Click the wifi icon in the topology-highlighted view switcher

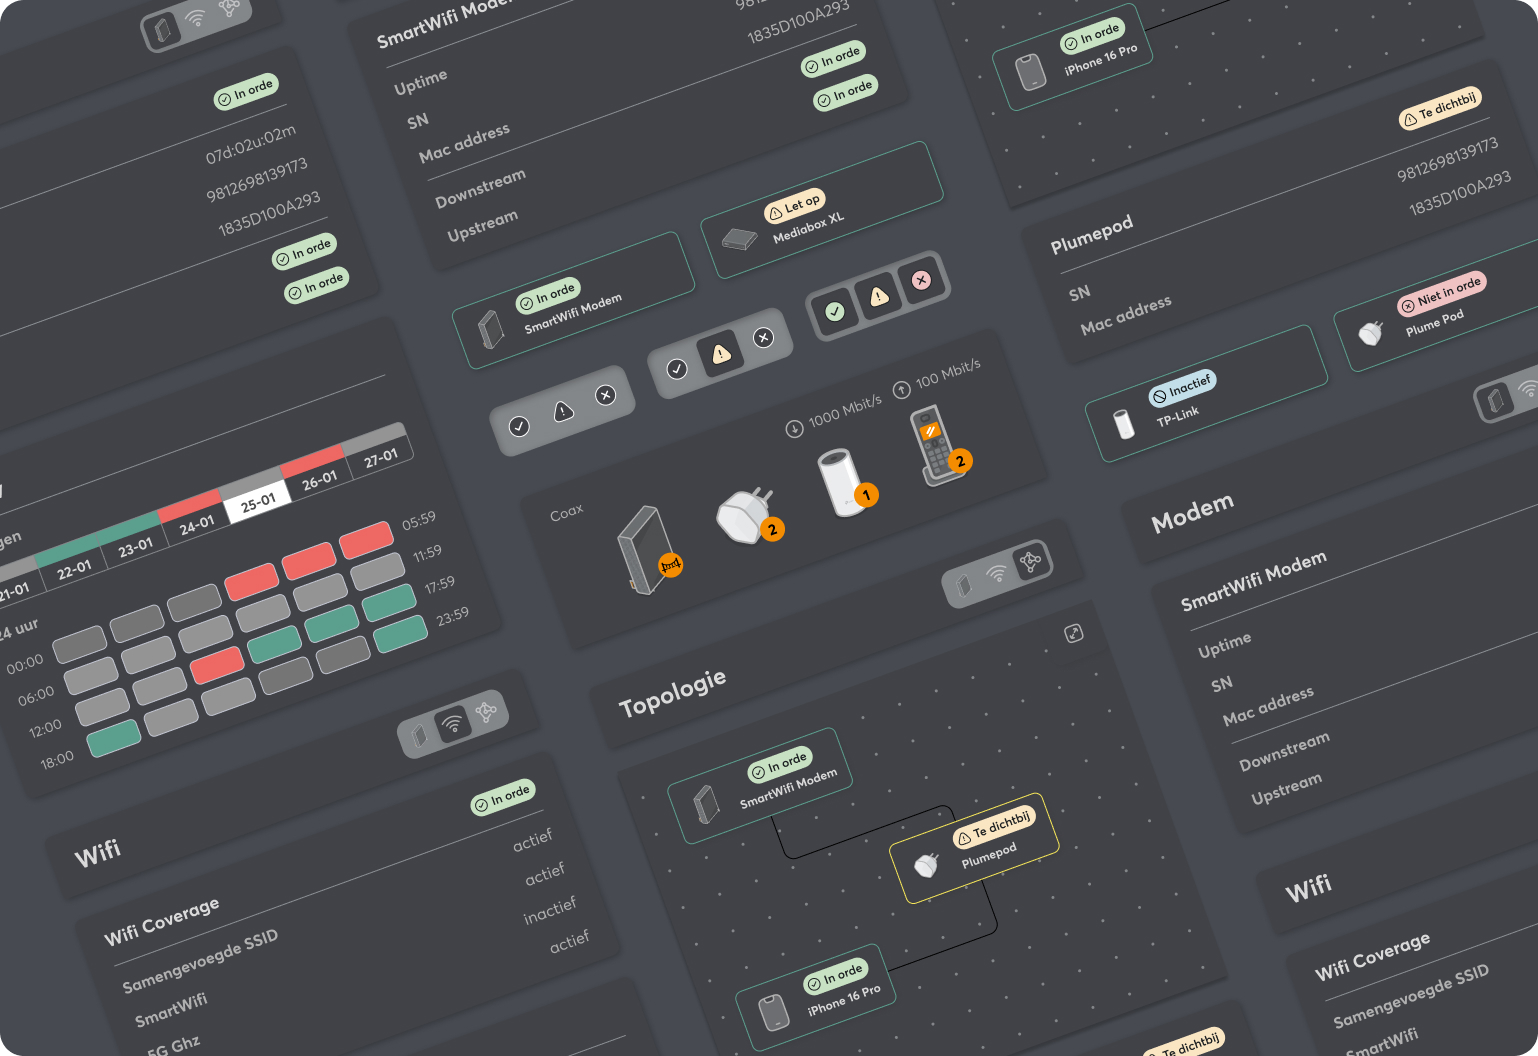click(x=996, y=573)
